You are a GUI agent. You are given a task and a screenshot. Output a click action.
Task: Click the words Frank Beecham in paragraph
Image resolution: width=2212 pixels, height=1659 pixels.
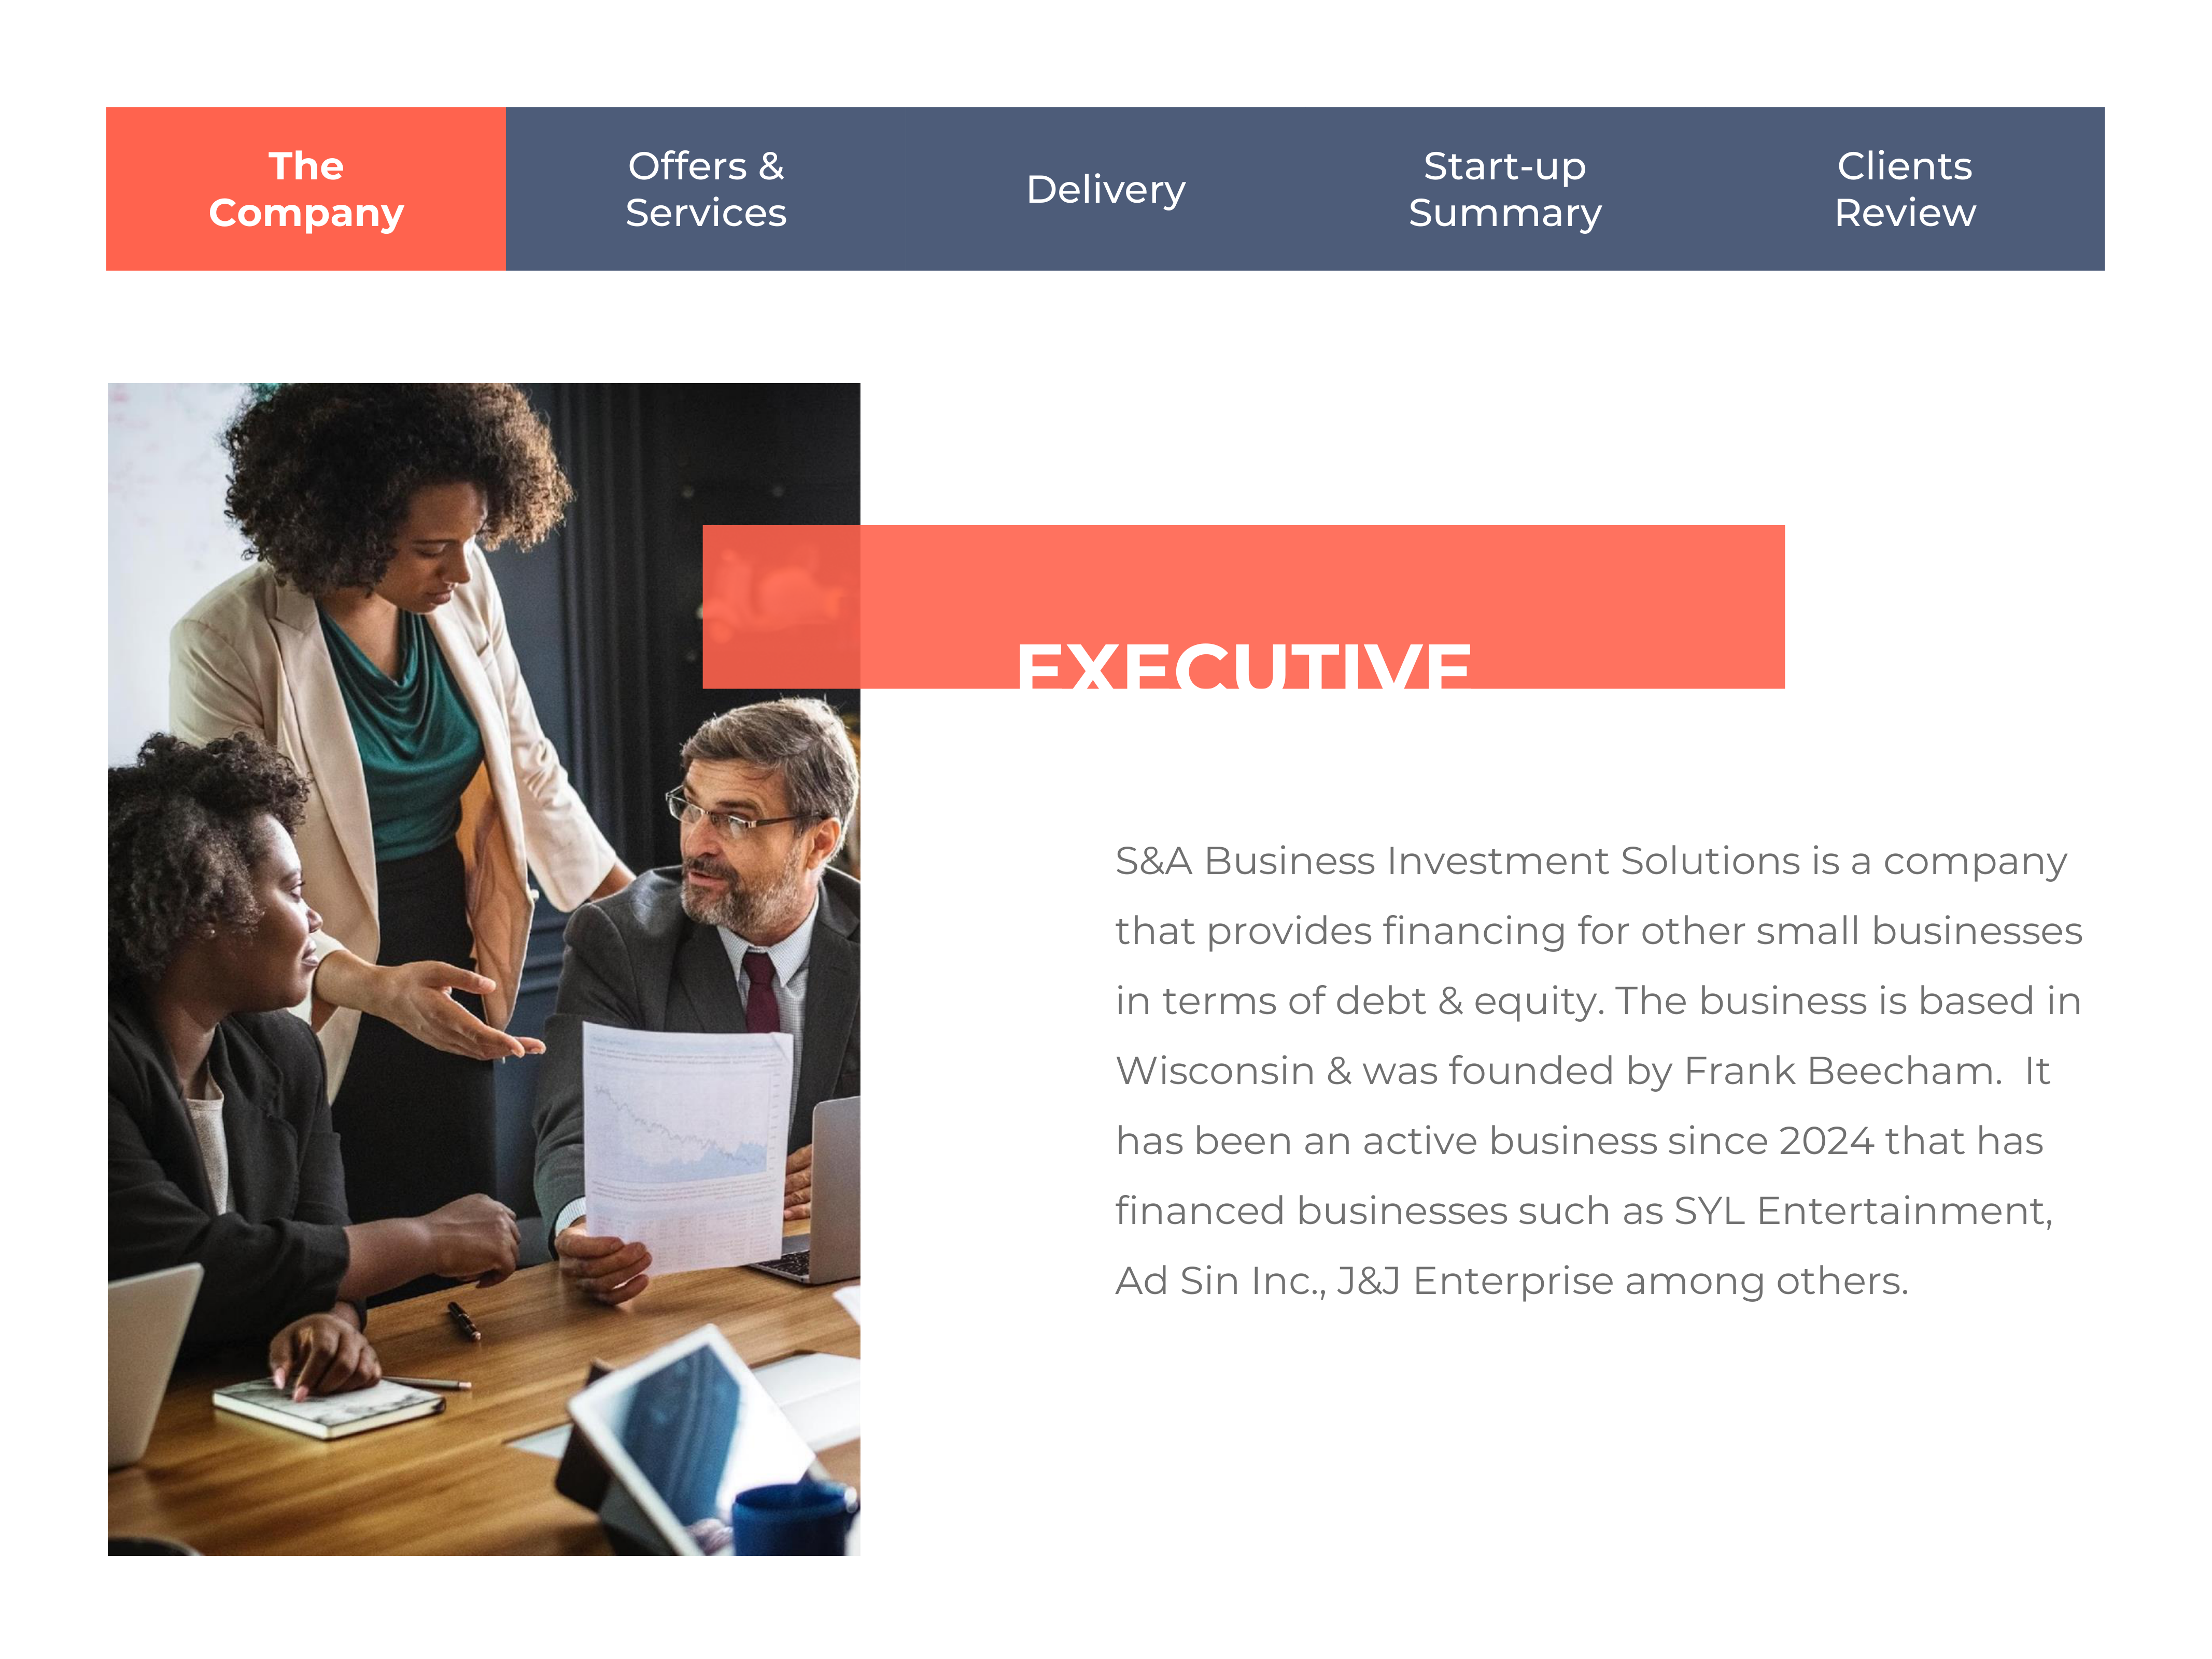(1842, 1071)
